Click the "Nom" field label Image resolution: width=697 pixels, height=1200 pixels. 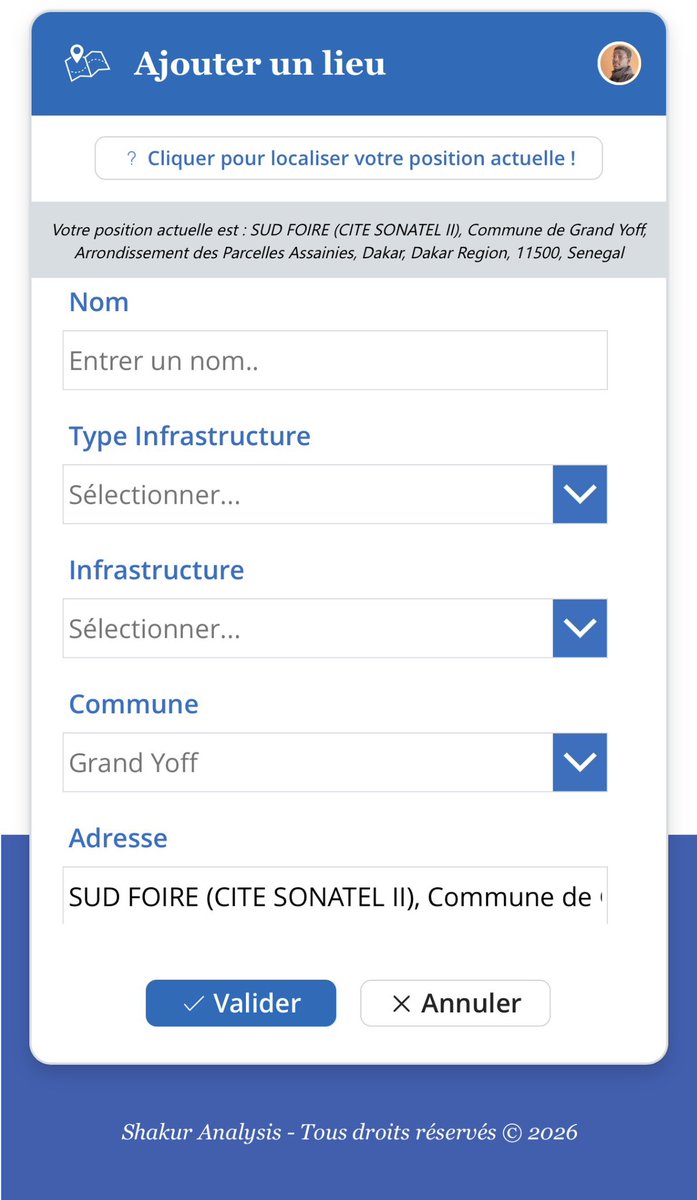click(99, 302)
